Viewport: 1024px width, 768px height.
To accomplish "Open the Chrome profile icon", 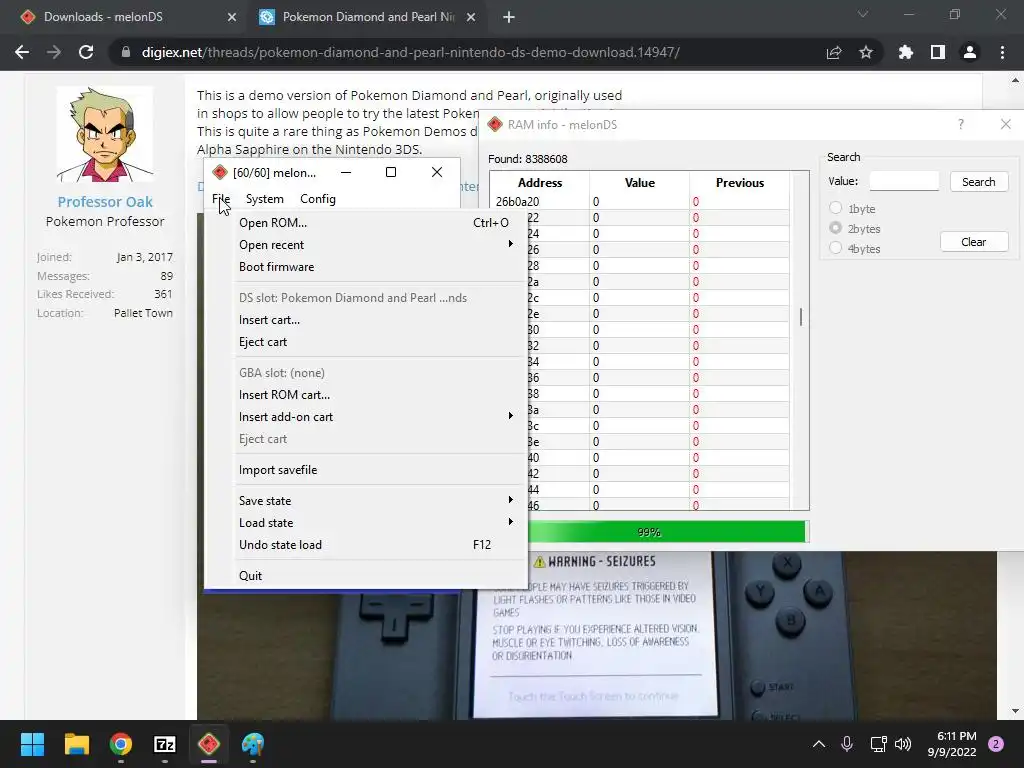I will (x=970, y=52).
